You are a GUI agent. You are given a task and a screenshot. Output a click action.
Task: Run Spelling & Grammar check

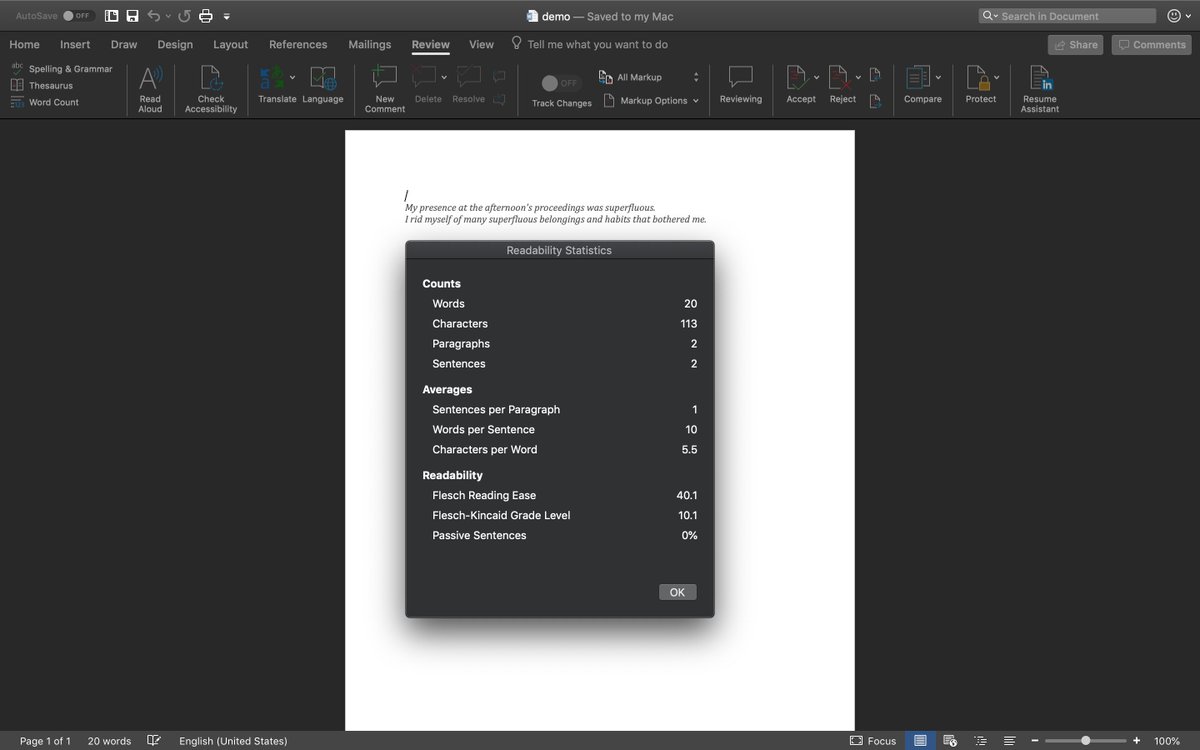click(62, 69)
